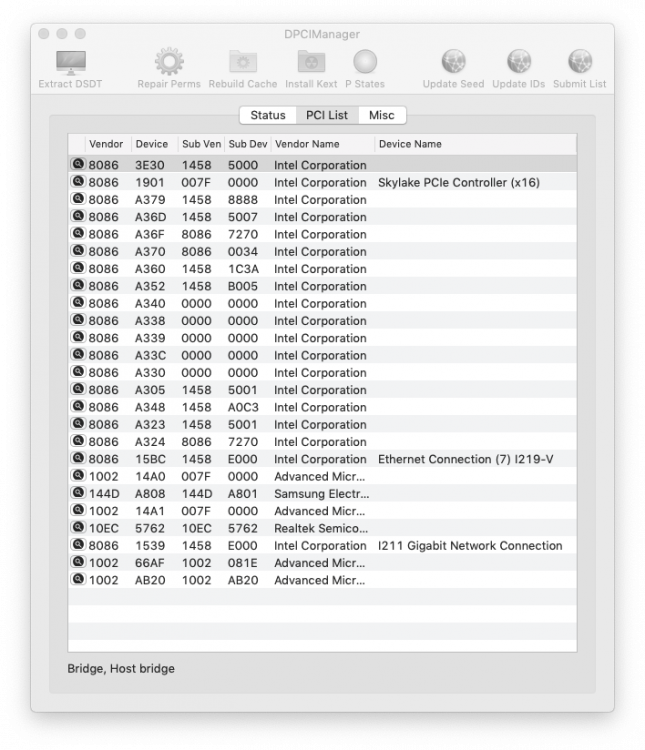Click lookup icon on device A339 row
Image resolution: width=645 pixels, height=750 pixels.
coord(78,337)
